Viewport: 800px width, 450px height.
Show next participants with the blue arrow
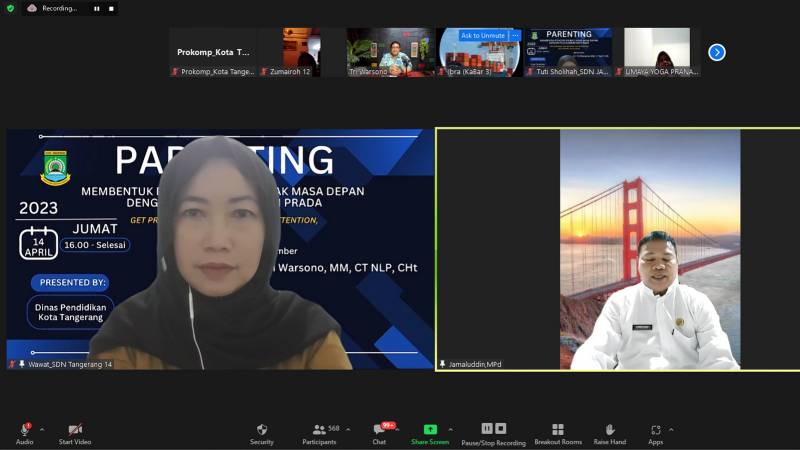click(x=717, y=52)
